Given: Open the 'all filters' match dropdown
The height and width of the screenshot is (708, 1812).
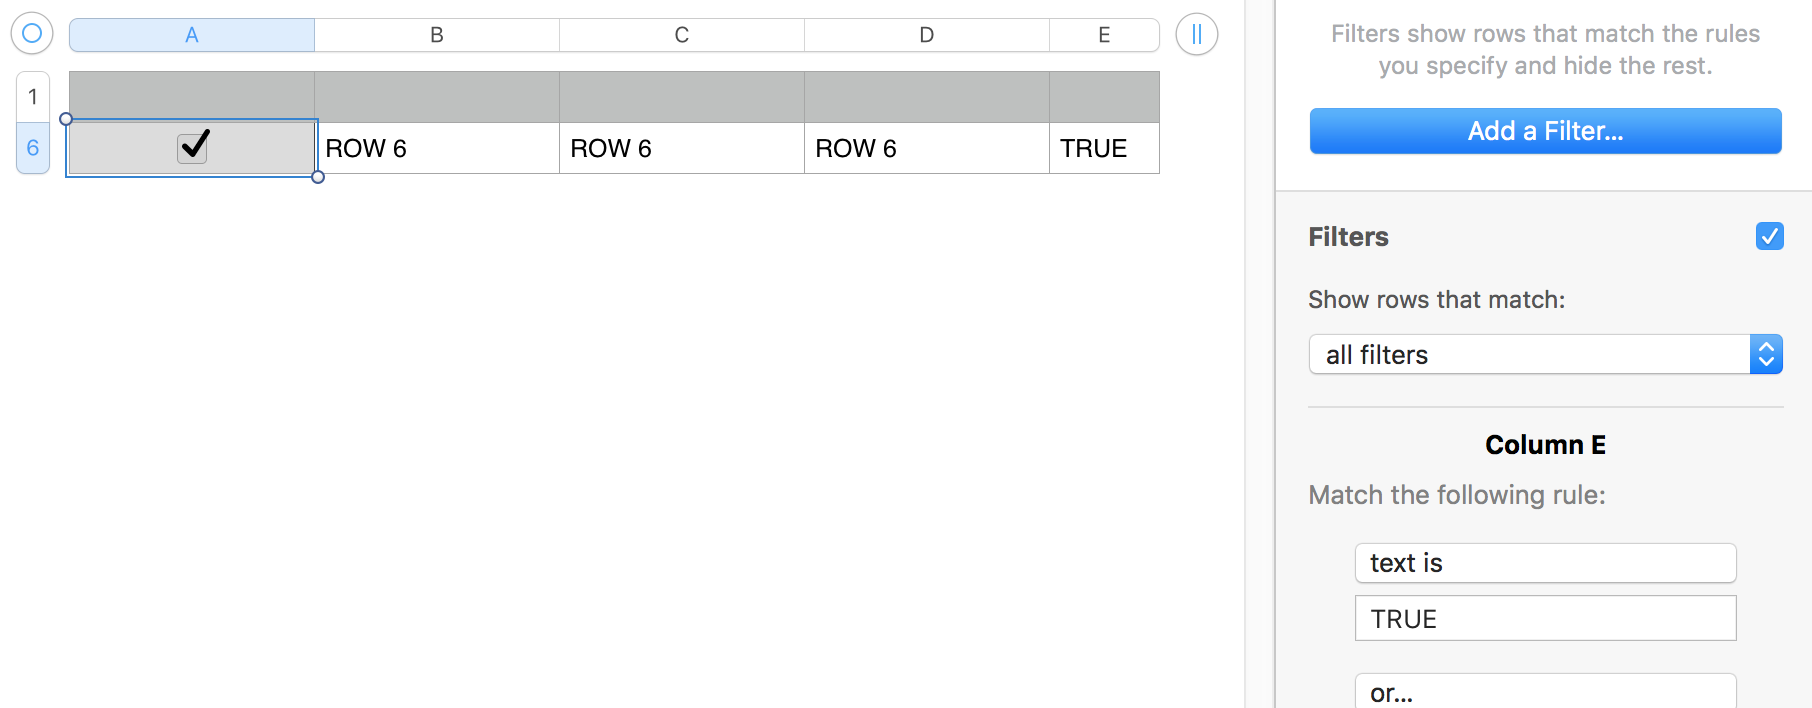Looking at the screenshot, I should click(x=1545, y=354).
